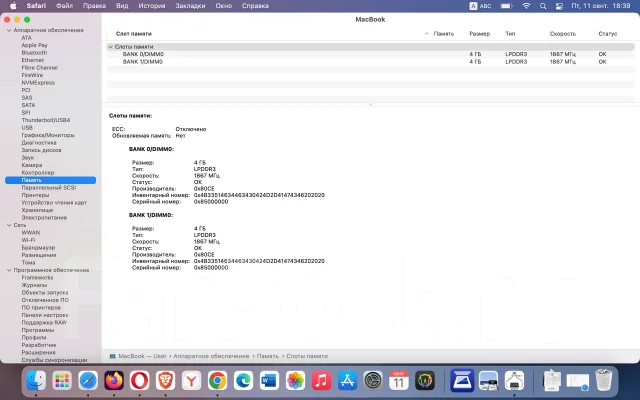This screenshot has width=640, height=400.
Task: Launch the Music app from the Dock
Action: point(321,381)
